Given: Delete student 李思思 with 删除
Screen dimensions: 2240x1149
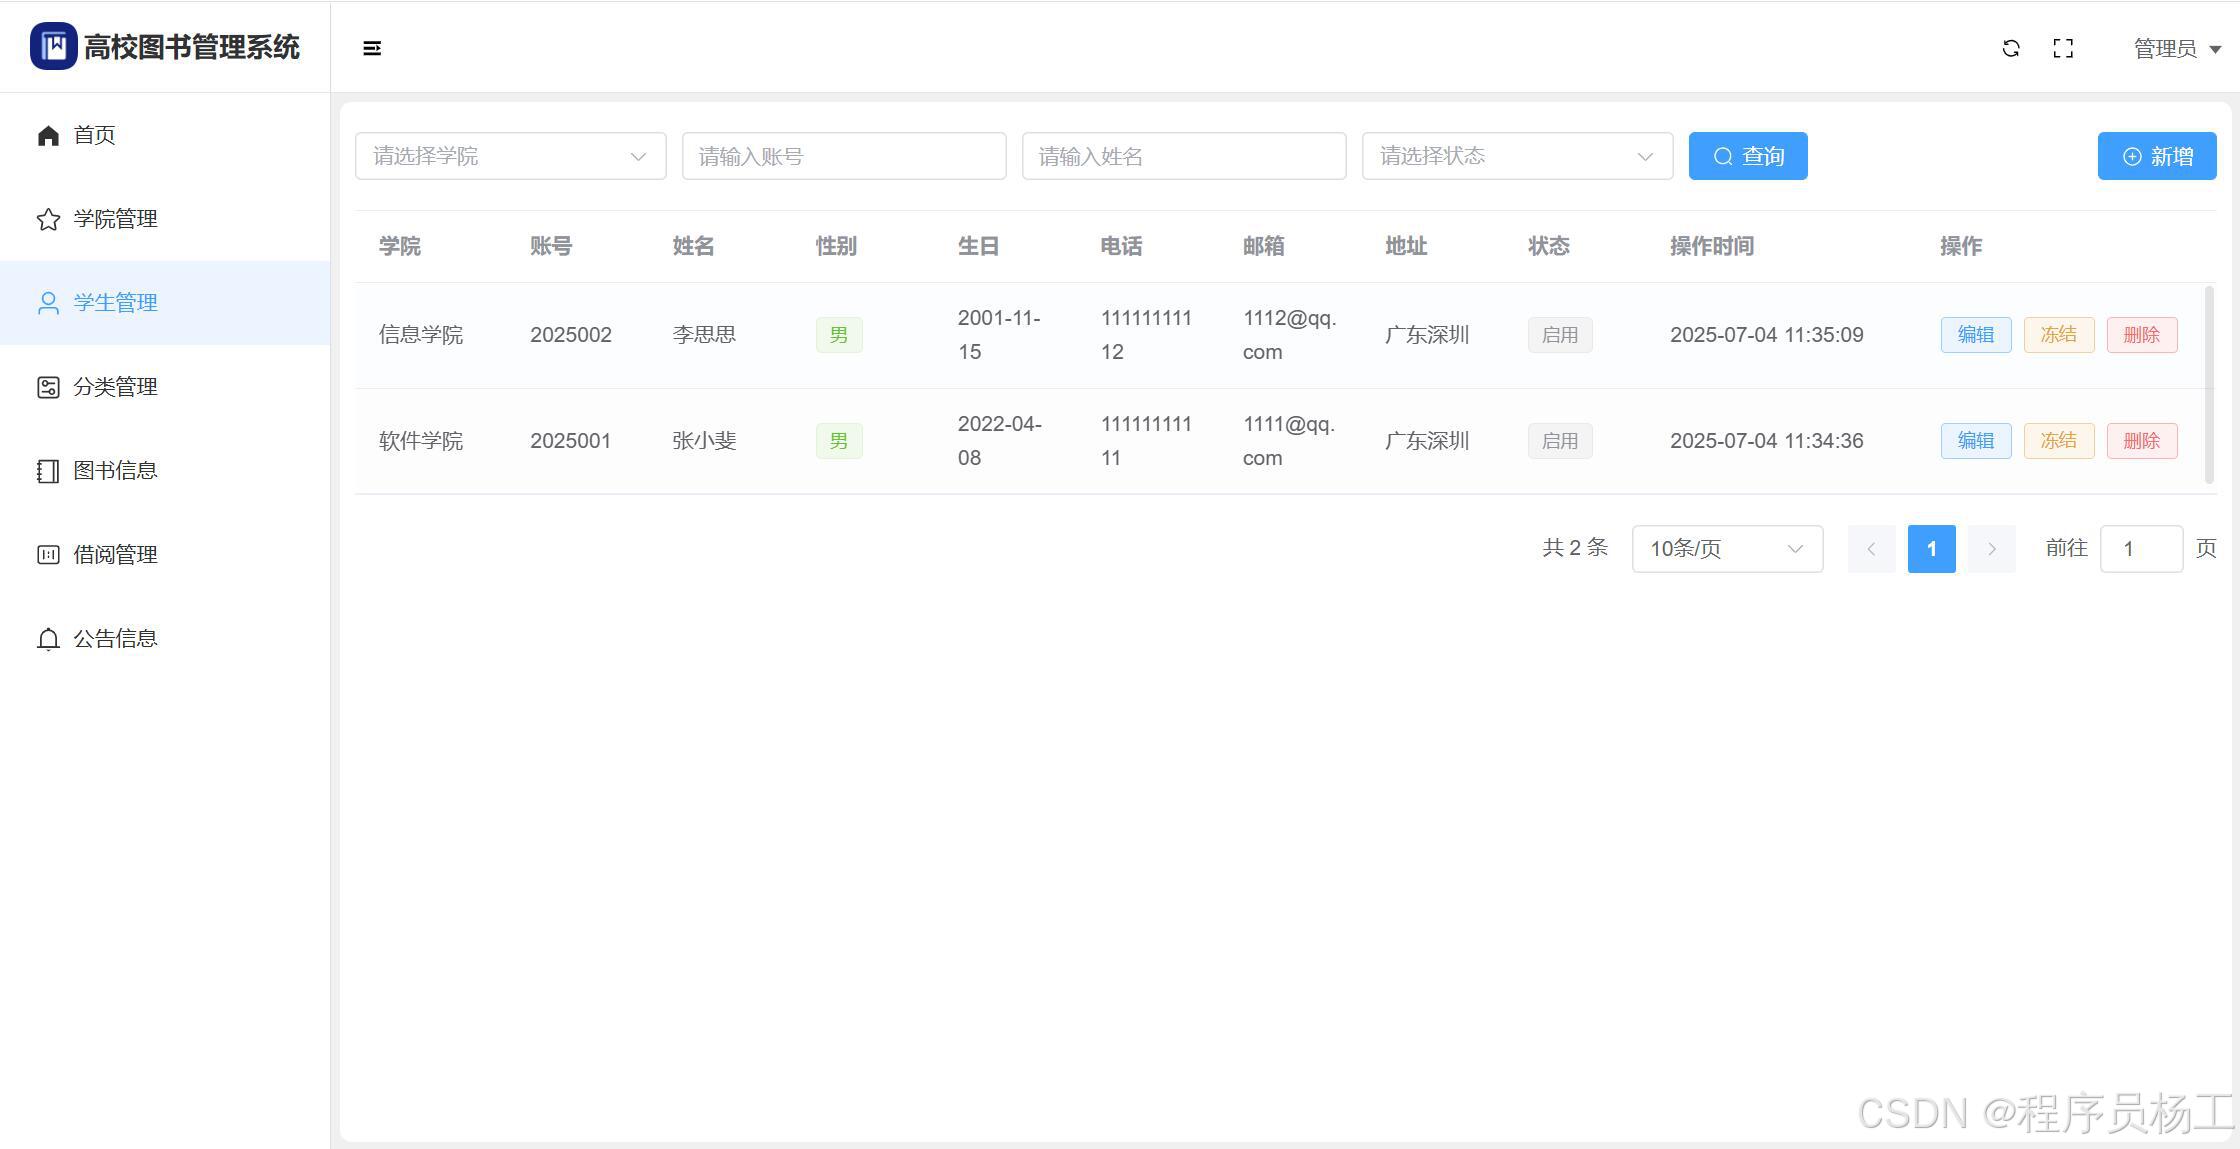Looking at the screenshot, I should click(2141, 335).
